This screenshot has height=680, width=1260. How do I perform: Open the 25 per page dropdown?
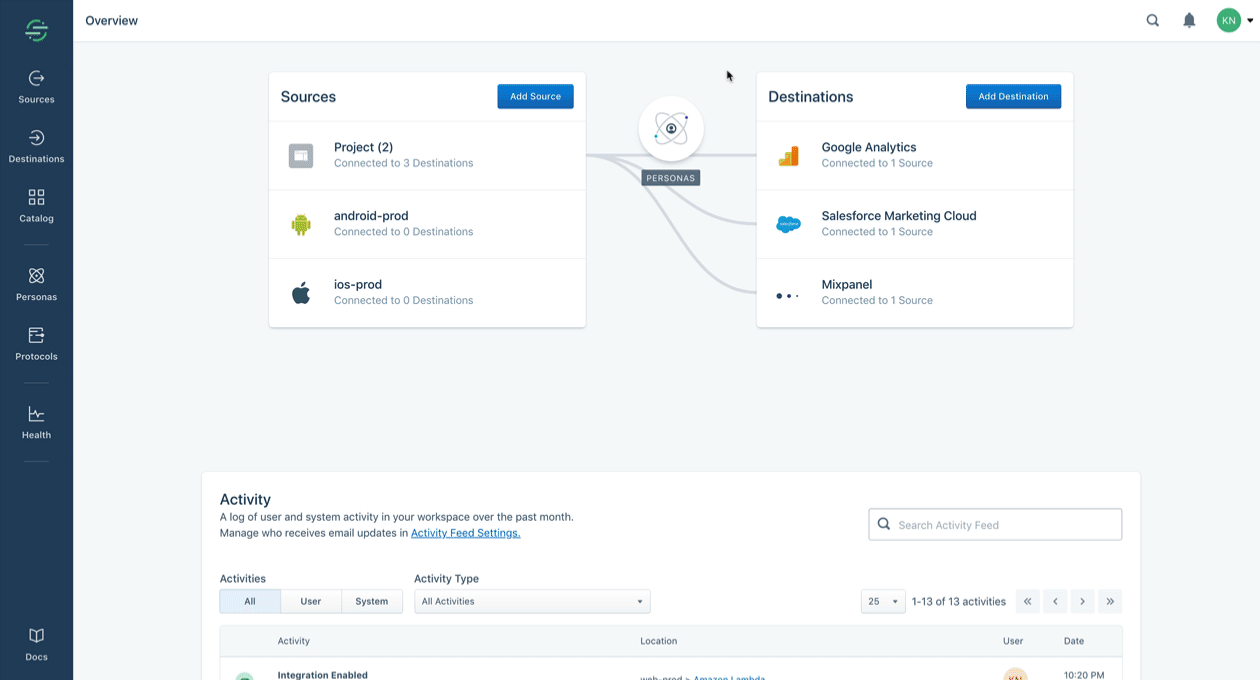(883, 601)
